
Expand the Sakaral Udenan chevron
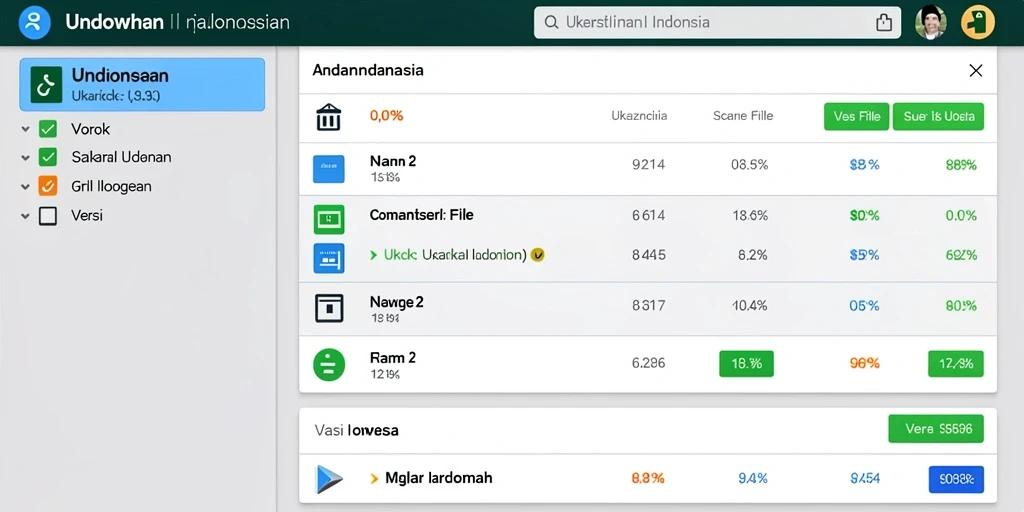pyautogui.click(x=25, y=157)
